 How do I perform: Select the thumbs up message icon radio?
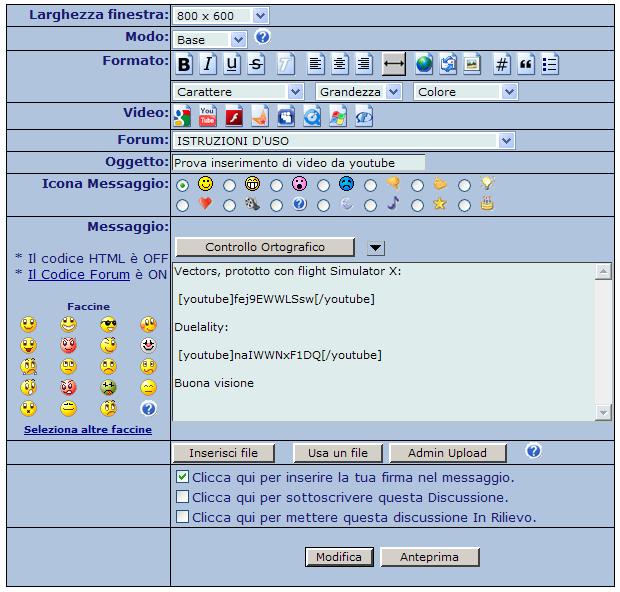tap(418, 185)
